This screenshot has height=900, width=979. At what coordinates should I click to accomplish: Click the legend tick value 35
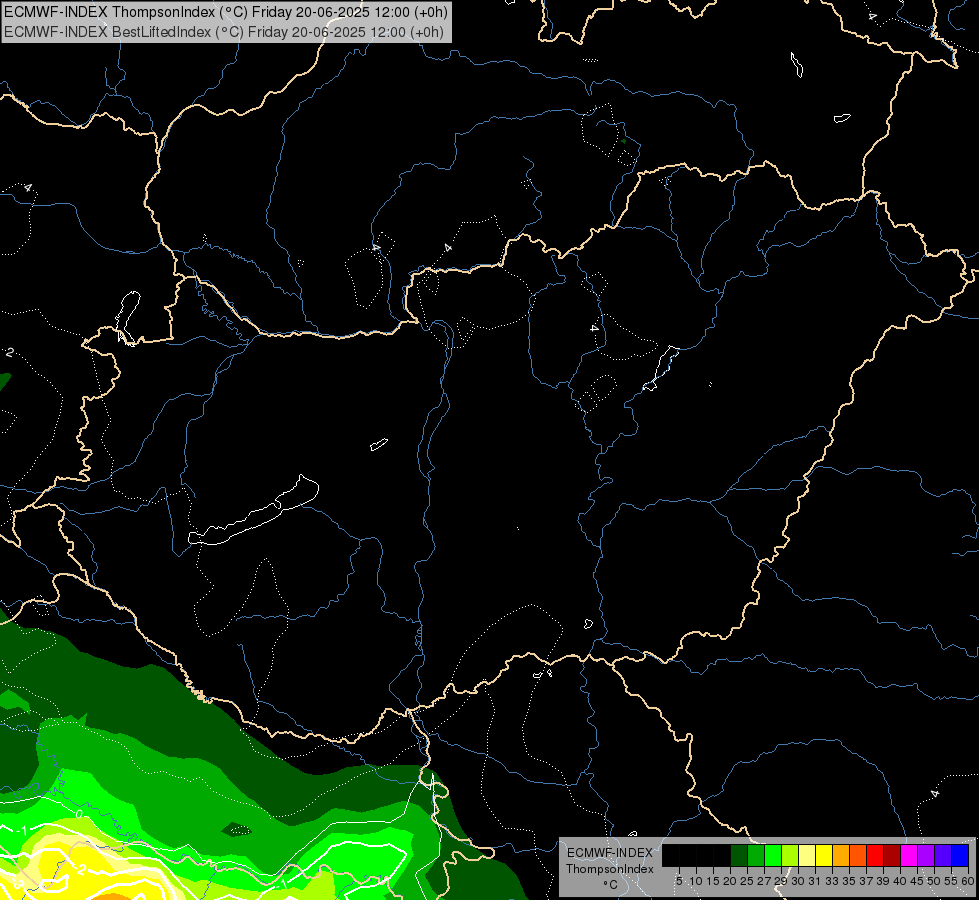(x=849, y=881)
